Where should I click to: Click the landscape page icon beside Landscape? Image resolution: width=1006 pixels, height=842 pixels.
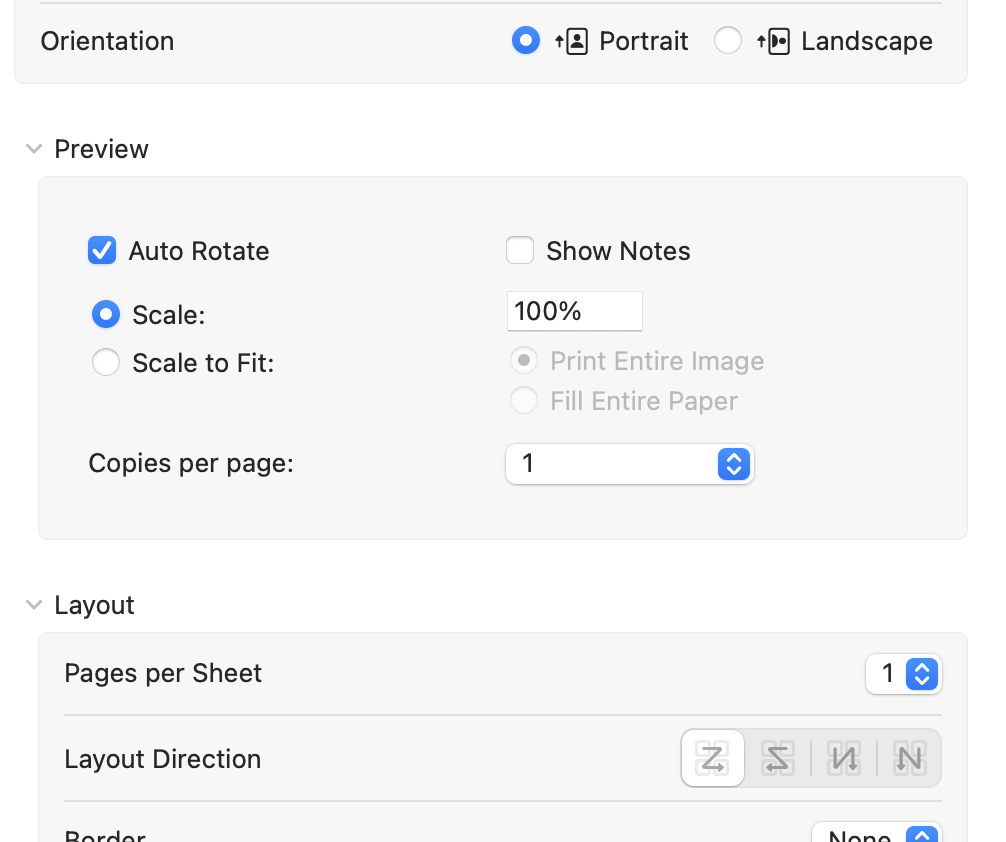tap(775, 41)
